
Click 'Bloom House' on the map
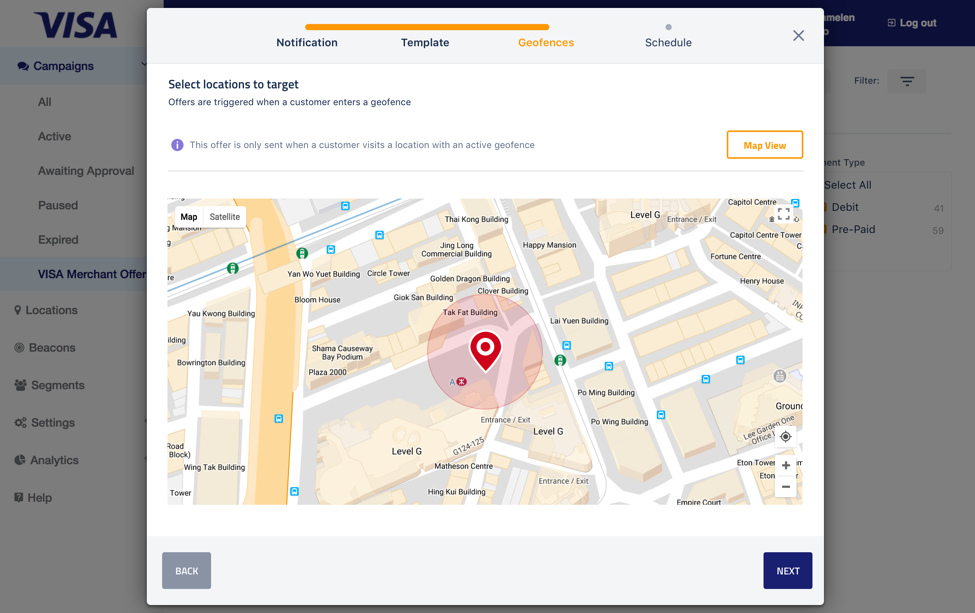point(317,300)
